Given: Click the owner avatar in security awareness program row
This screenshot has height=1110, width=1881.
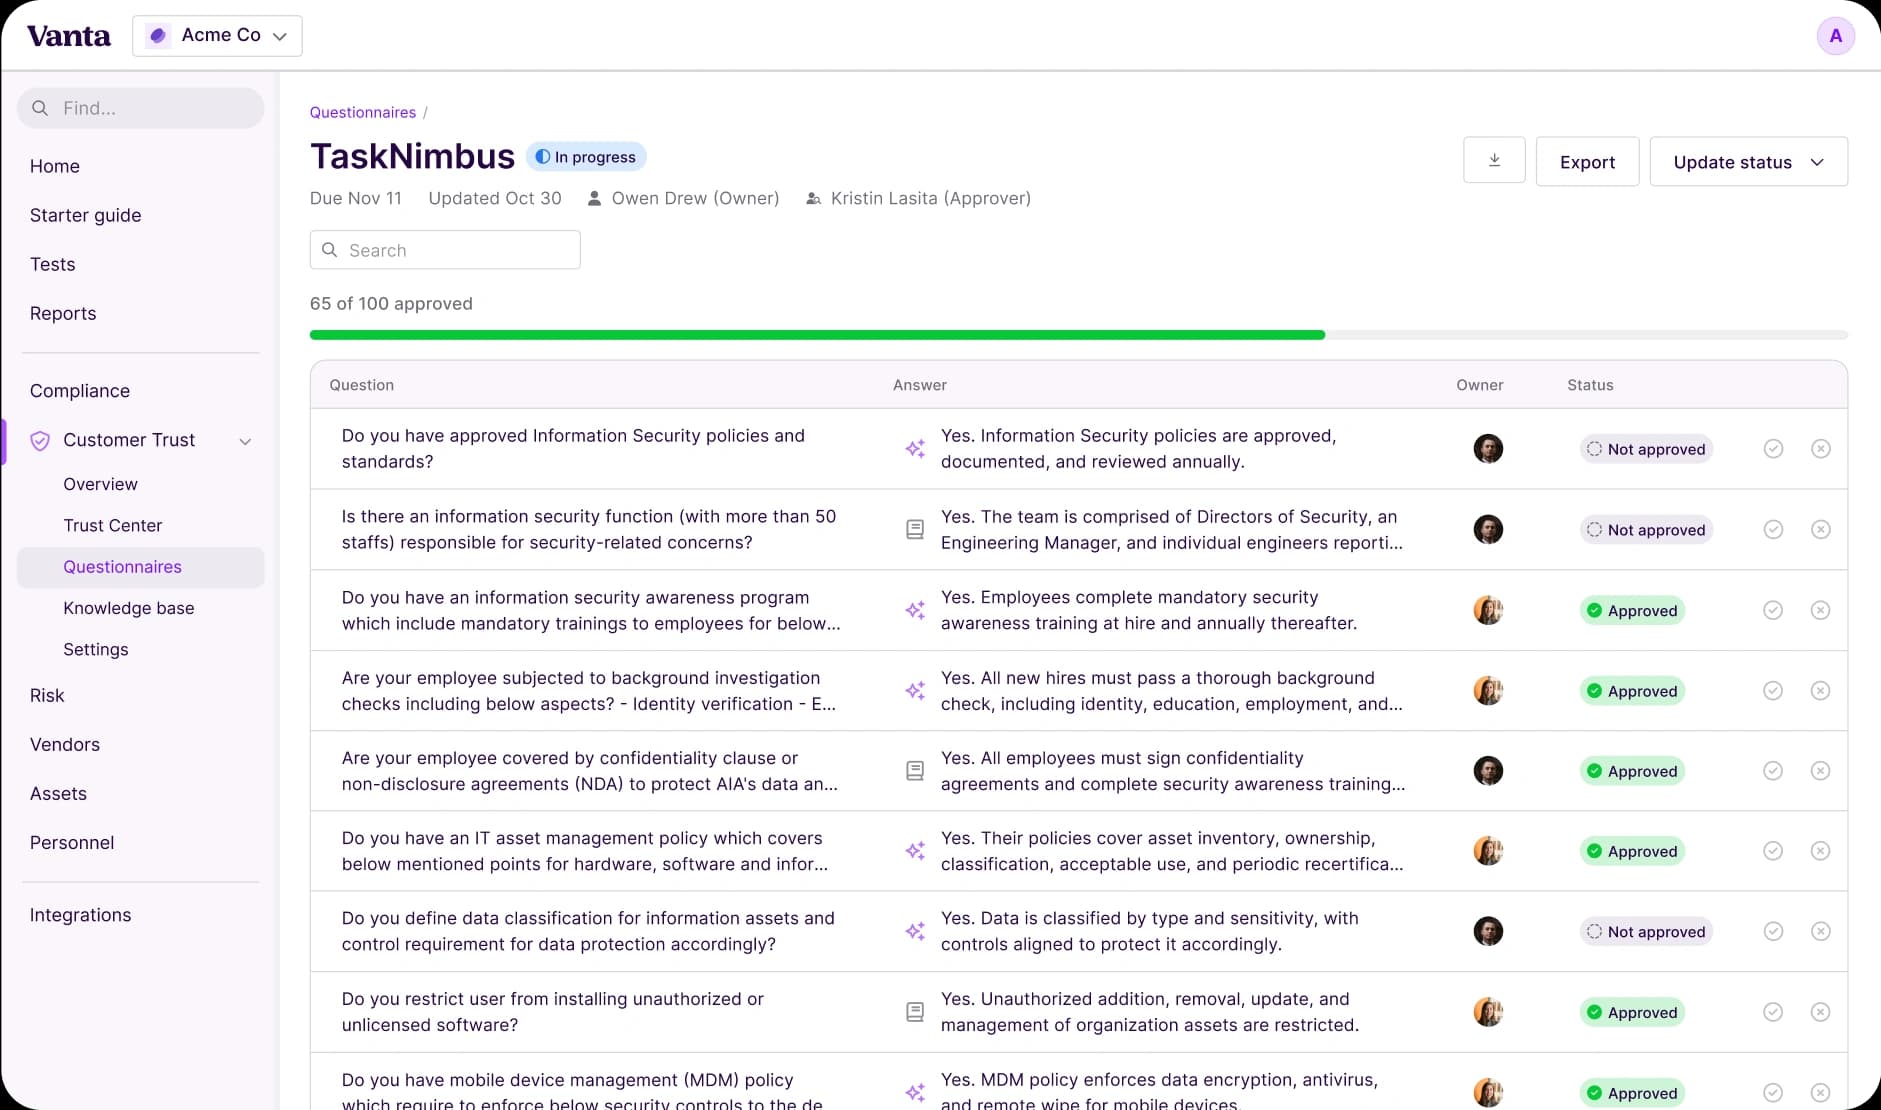Looking at the screenshot, I should click(x=1488, y=610).
